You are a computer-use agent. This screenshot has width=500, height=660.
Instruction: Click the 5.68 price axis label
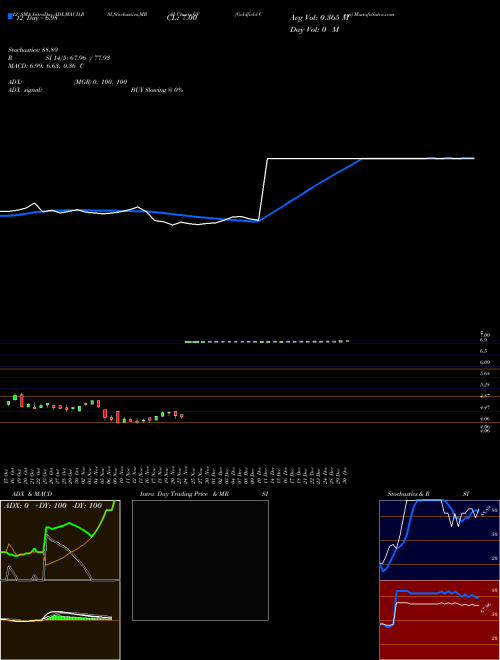tap(484, 373)
